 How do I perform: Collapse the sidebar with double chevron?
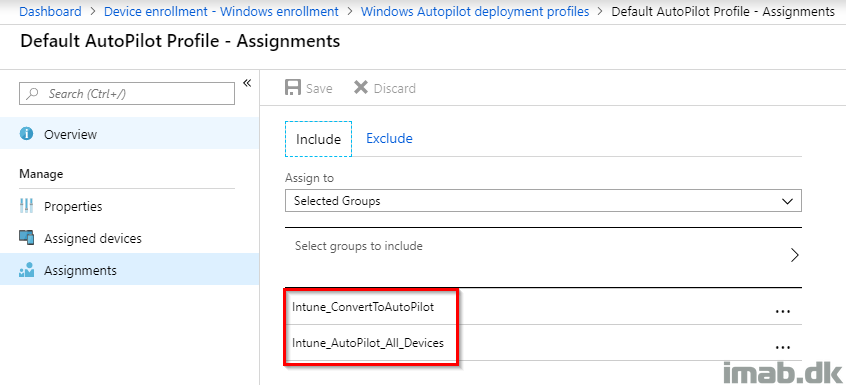coord(247,82)
